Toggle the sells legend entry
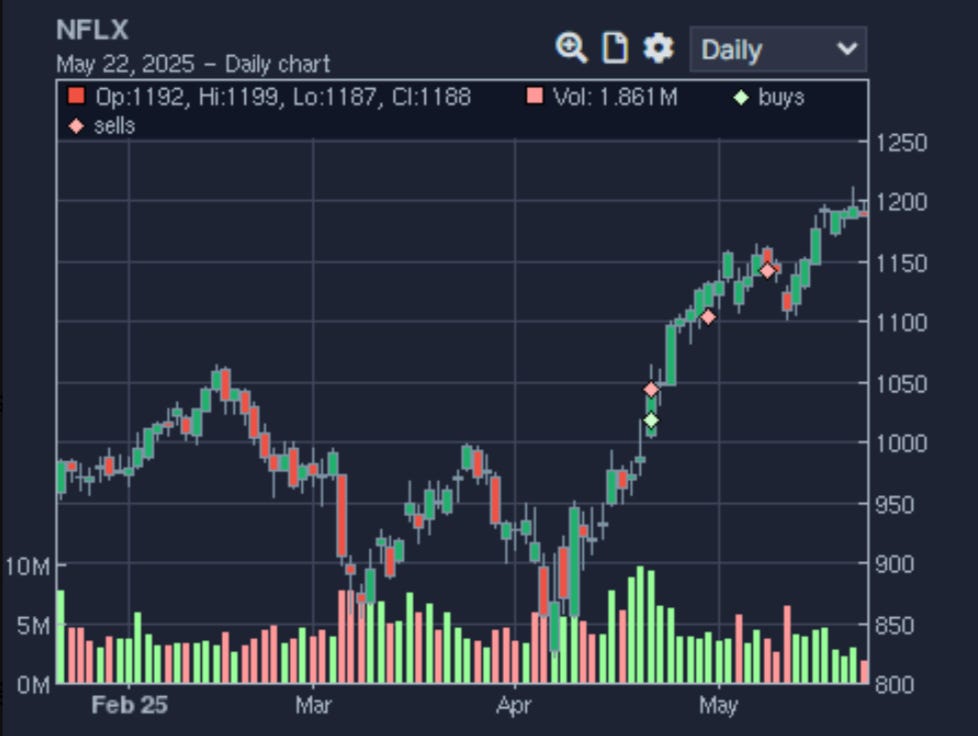 click(102, 126)
